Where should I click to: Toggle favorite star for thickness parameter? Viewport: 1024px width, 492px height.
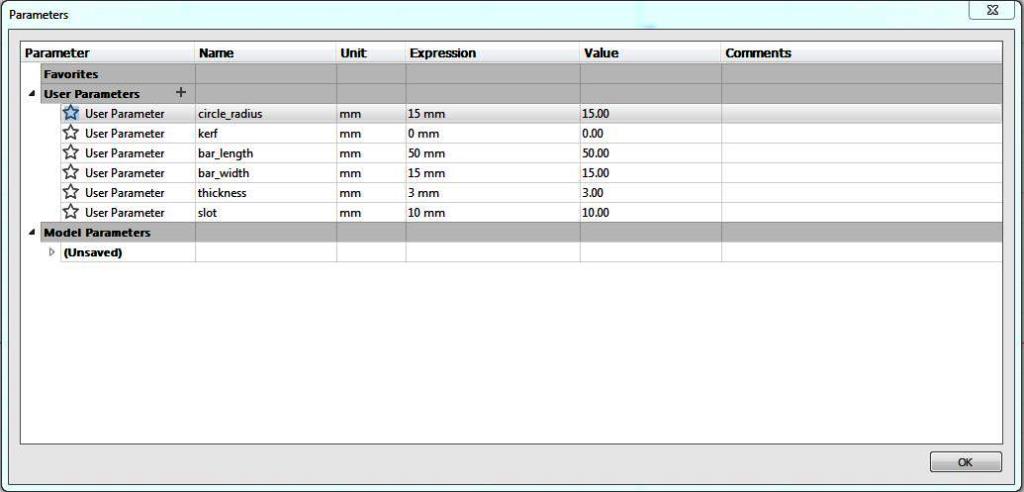click(71, 192)
